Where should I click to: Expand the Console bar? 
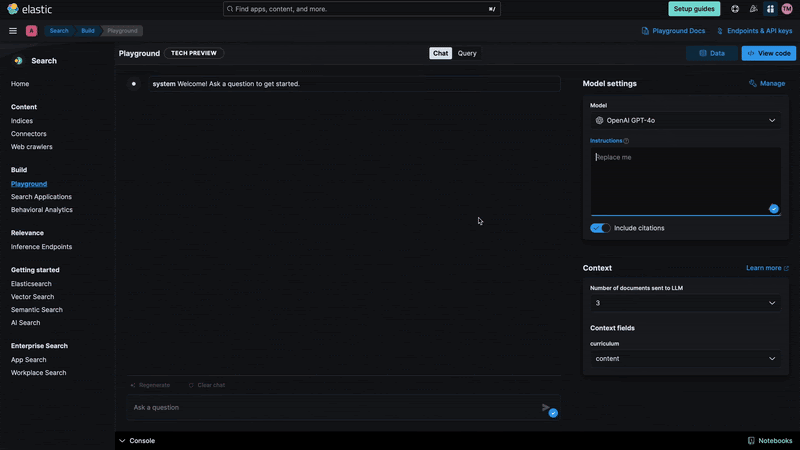pos(137,440)
